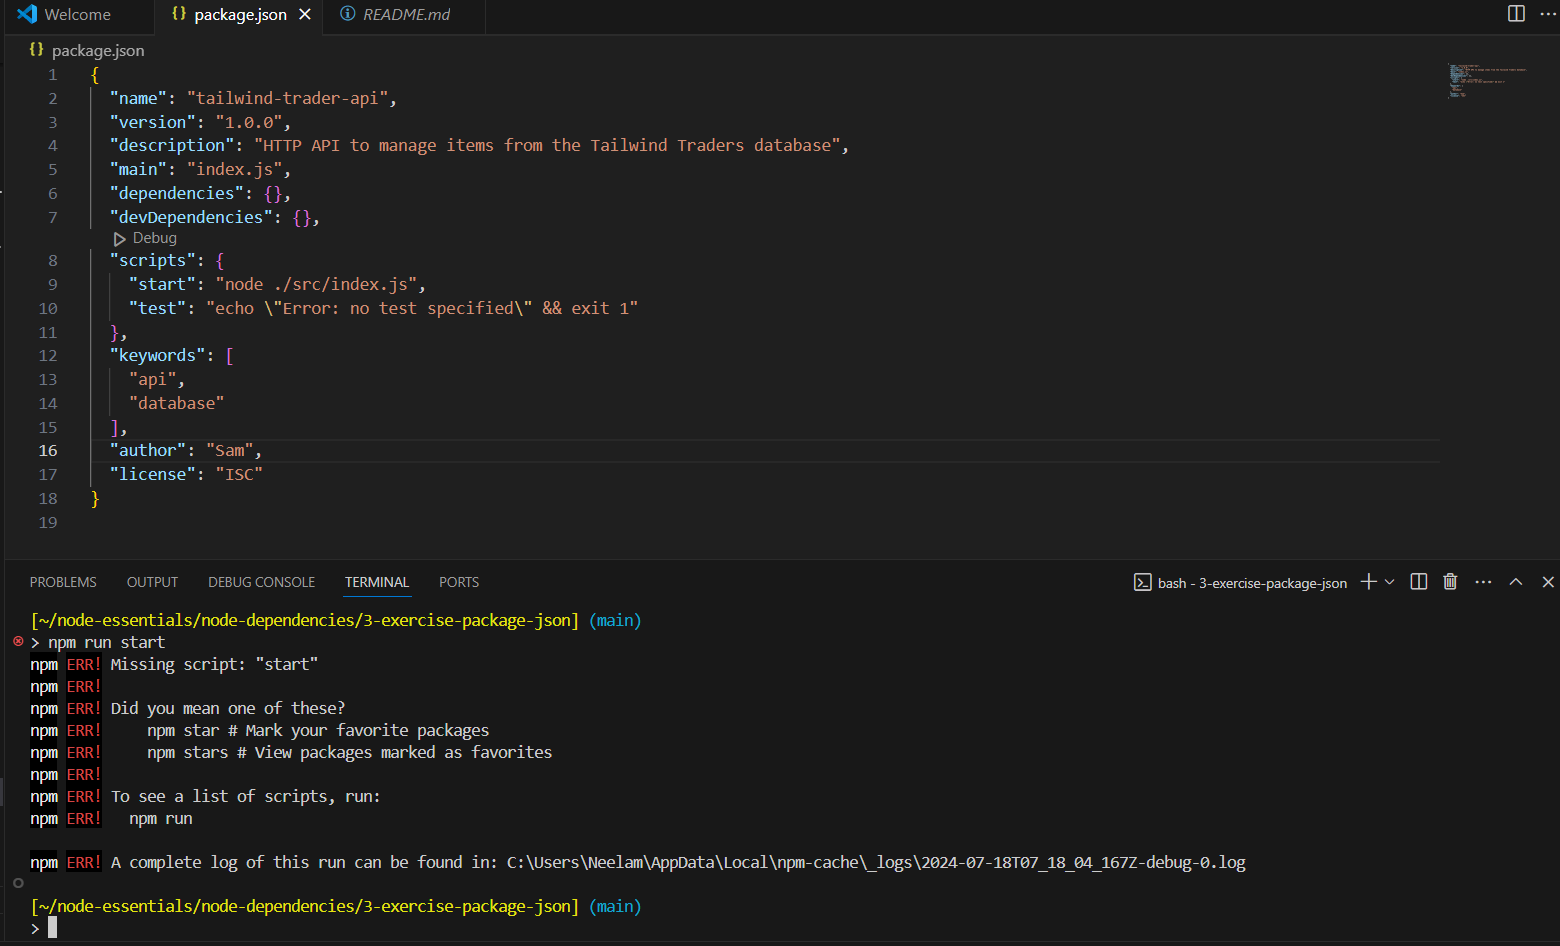Viewport: 1560px width, 946px height.
Task: Open the PROBLEMS panel tab
Action: pos(63,582)
